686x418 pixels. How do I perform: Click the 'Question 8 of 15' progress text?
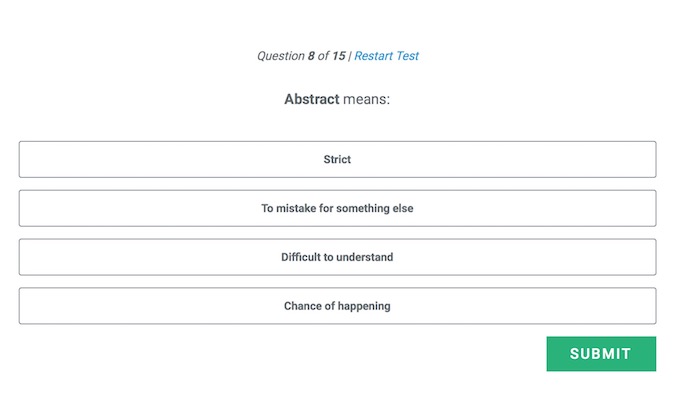(301, 56)
